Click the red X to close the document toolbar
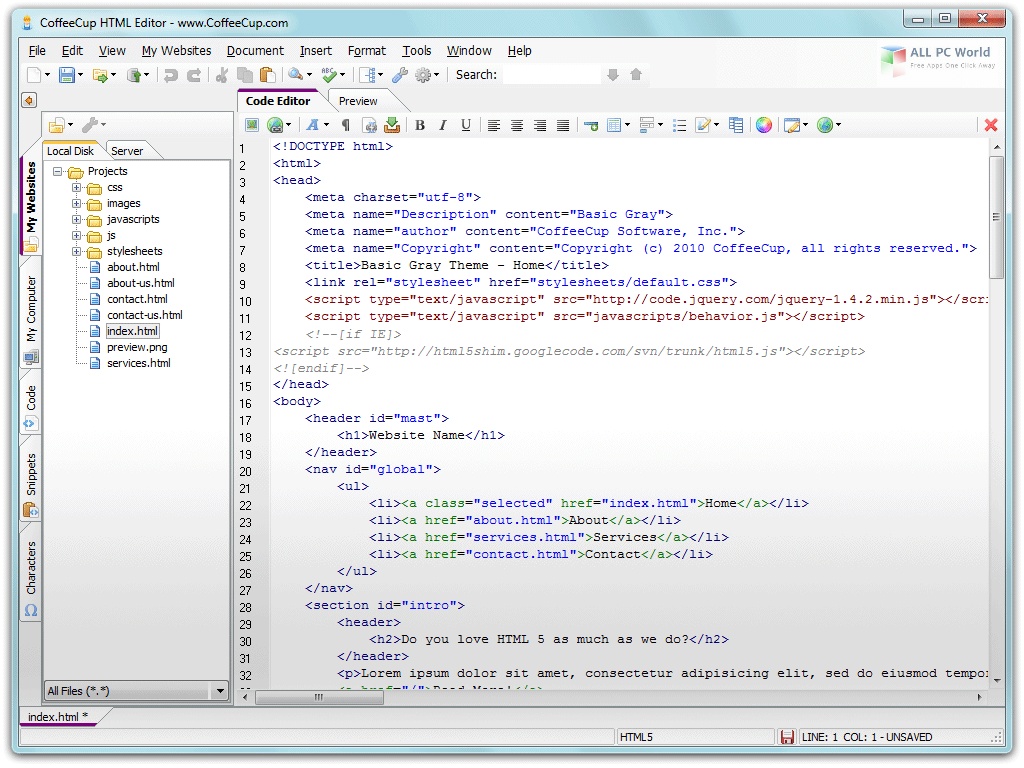Viewport: 1024px width, 768px height. 990,125
